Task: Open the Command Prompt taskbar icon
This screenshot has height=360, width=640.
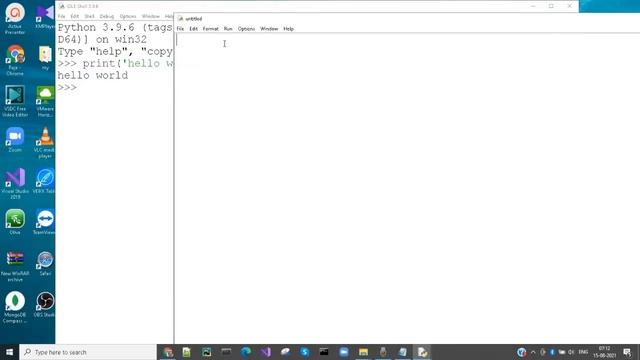Action: (x=324, y=352)
